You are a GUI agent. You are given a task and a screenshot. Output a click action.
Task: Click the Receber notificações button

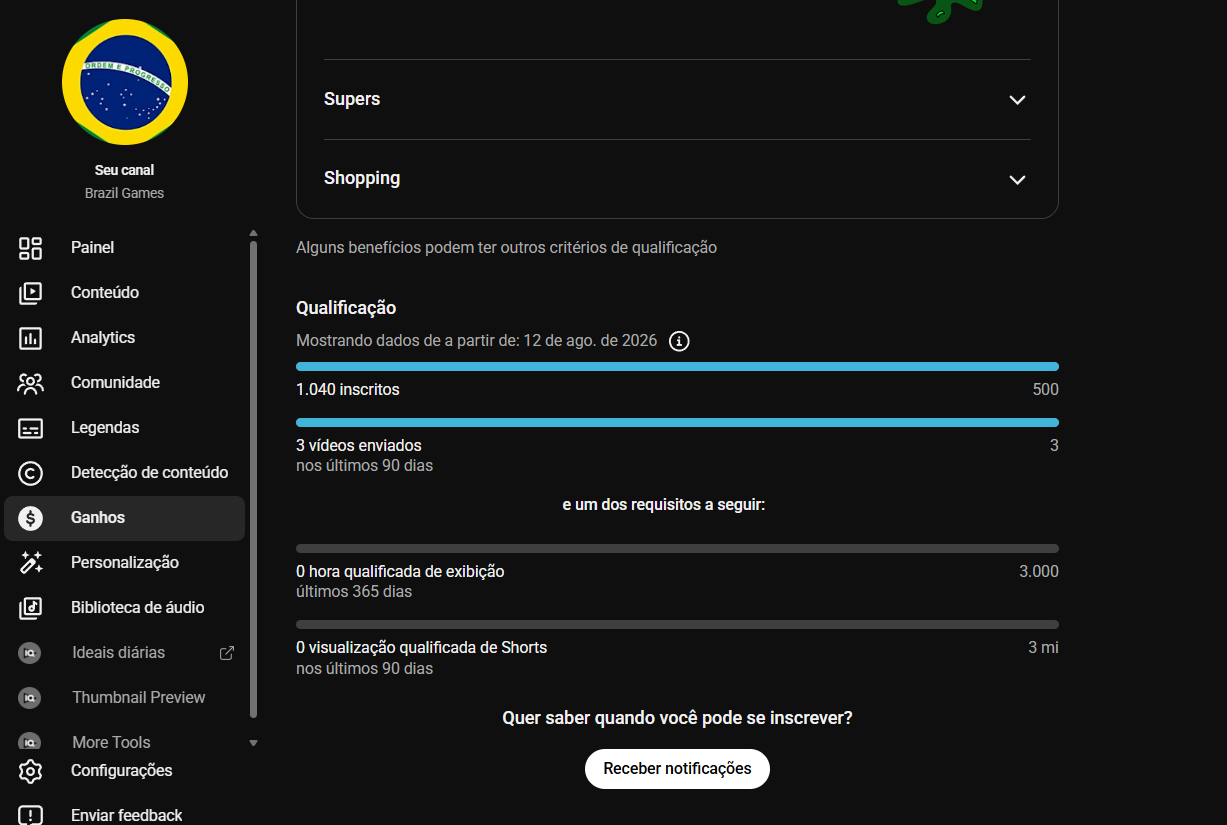pyautogui.click(x=677, y=769)
